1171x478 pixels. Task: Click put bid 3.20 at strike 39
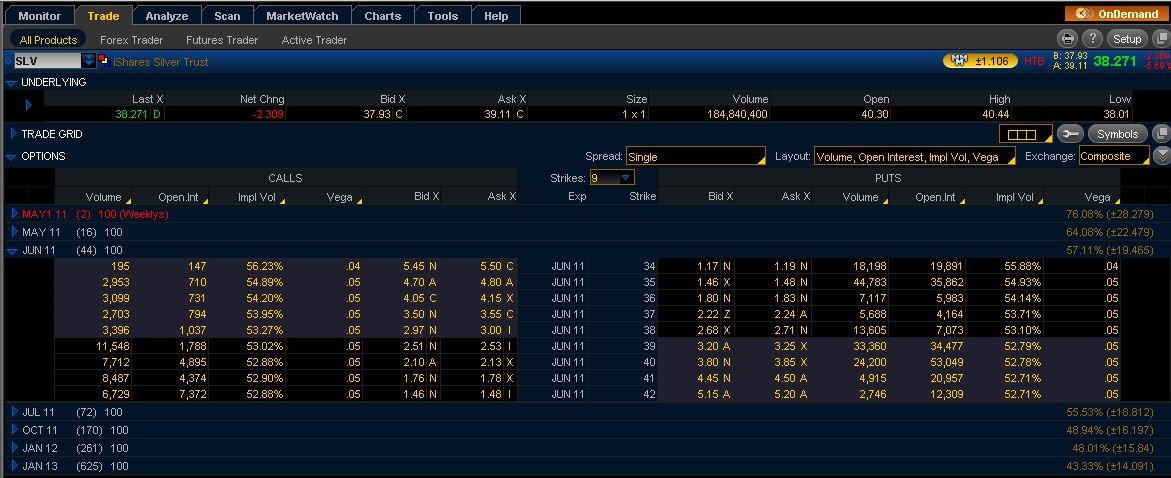click(x=708, y=346)
